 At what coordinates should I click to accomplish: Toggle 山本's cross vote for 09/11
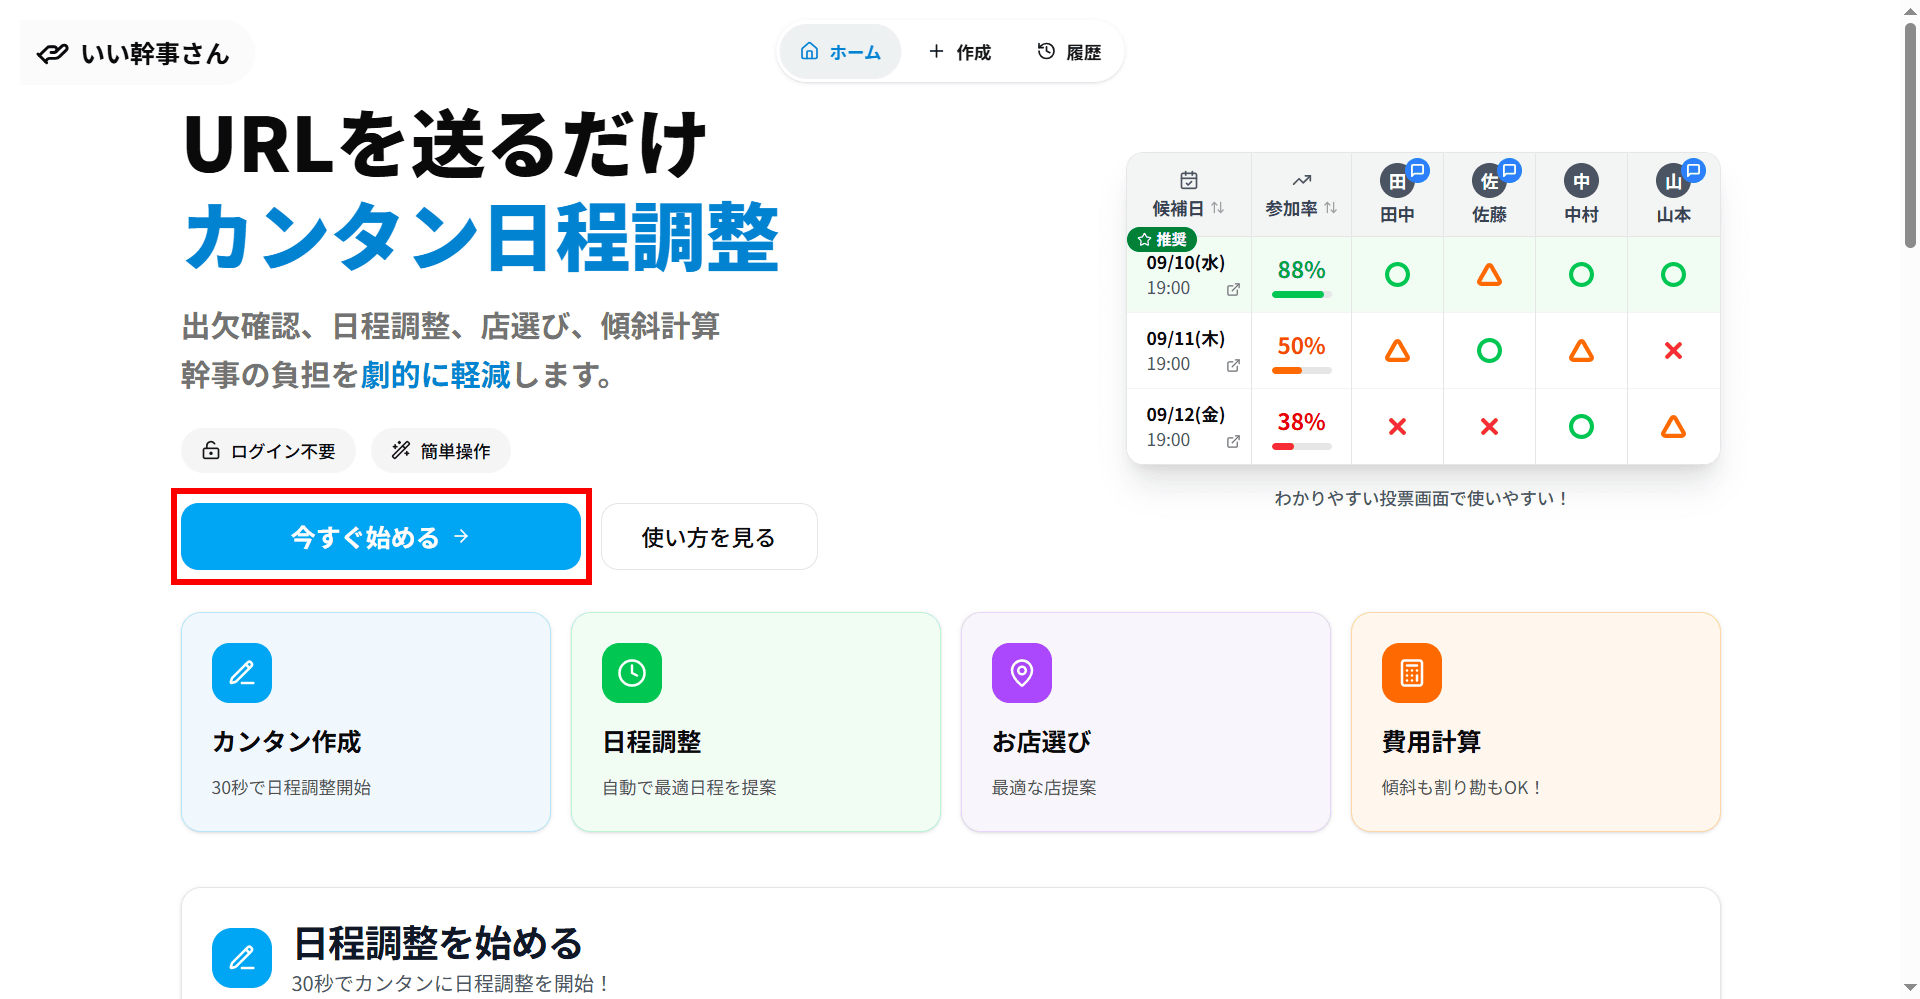pyautogui.click(x=1673, y=351)
